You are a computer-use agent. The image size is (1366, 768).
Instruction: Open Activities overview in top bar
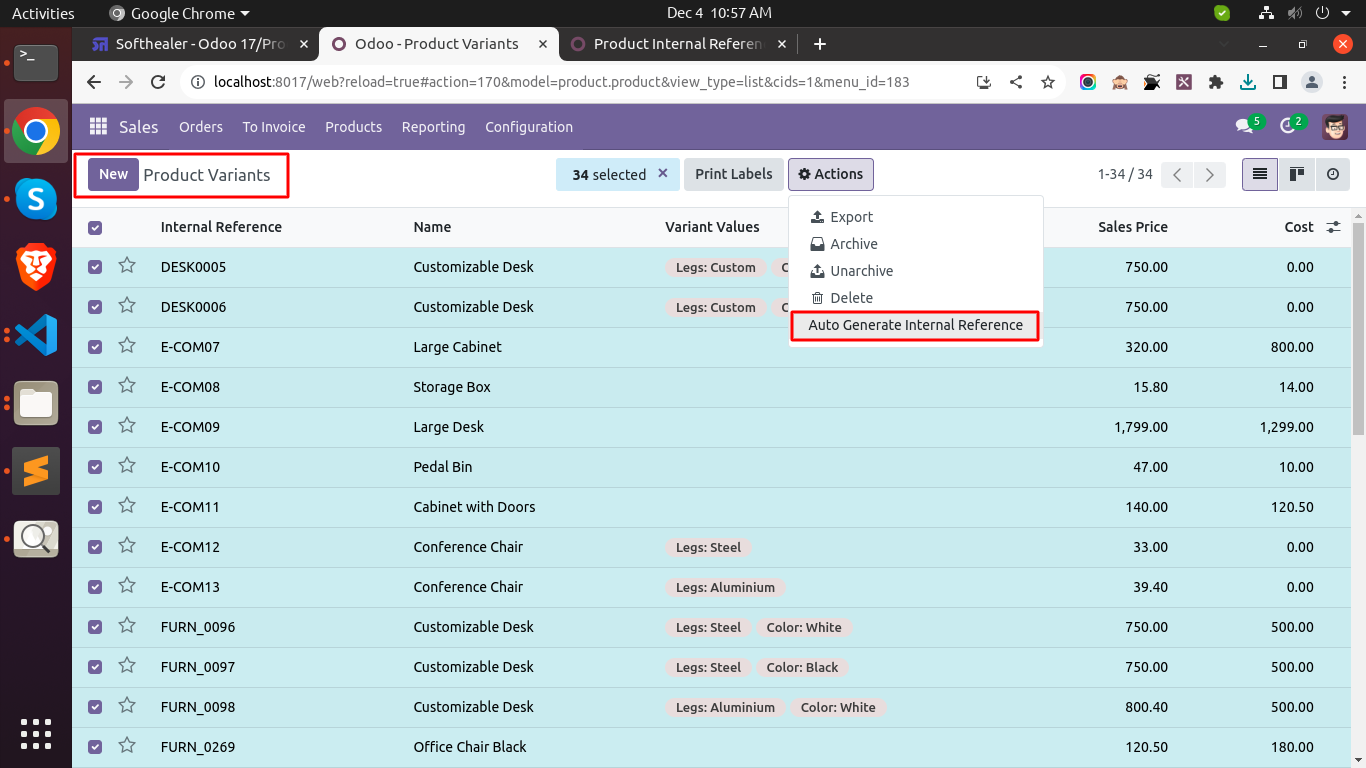(43, 13)
